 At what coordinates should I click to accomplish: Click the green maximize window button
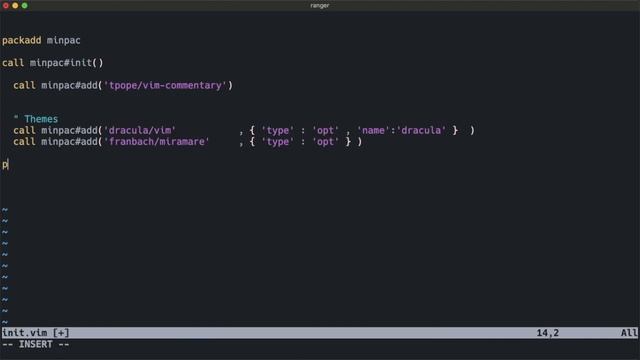pyautogui.click(x=24, y=5)
